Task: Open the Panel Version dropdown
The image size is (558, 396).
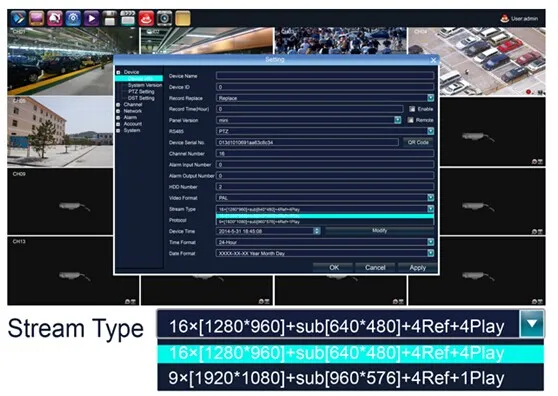Action: (x=398, y=120)
